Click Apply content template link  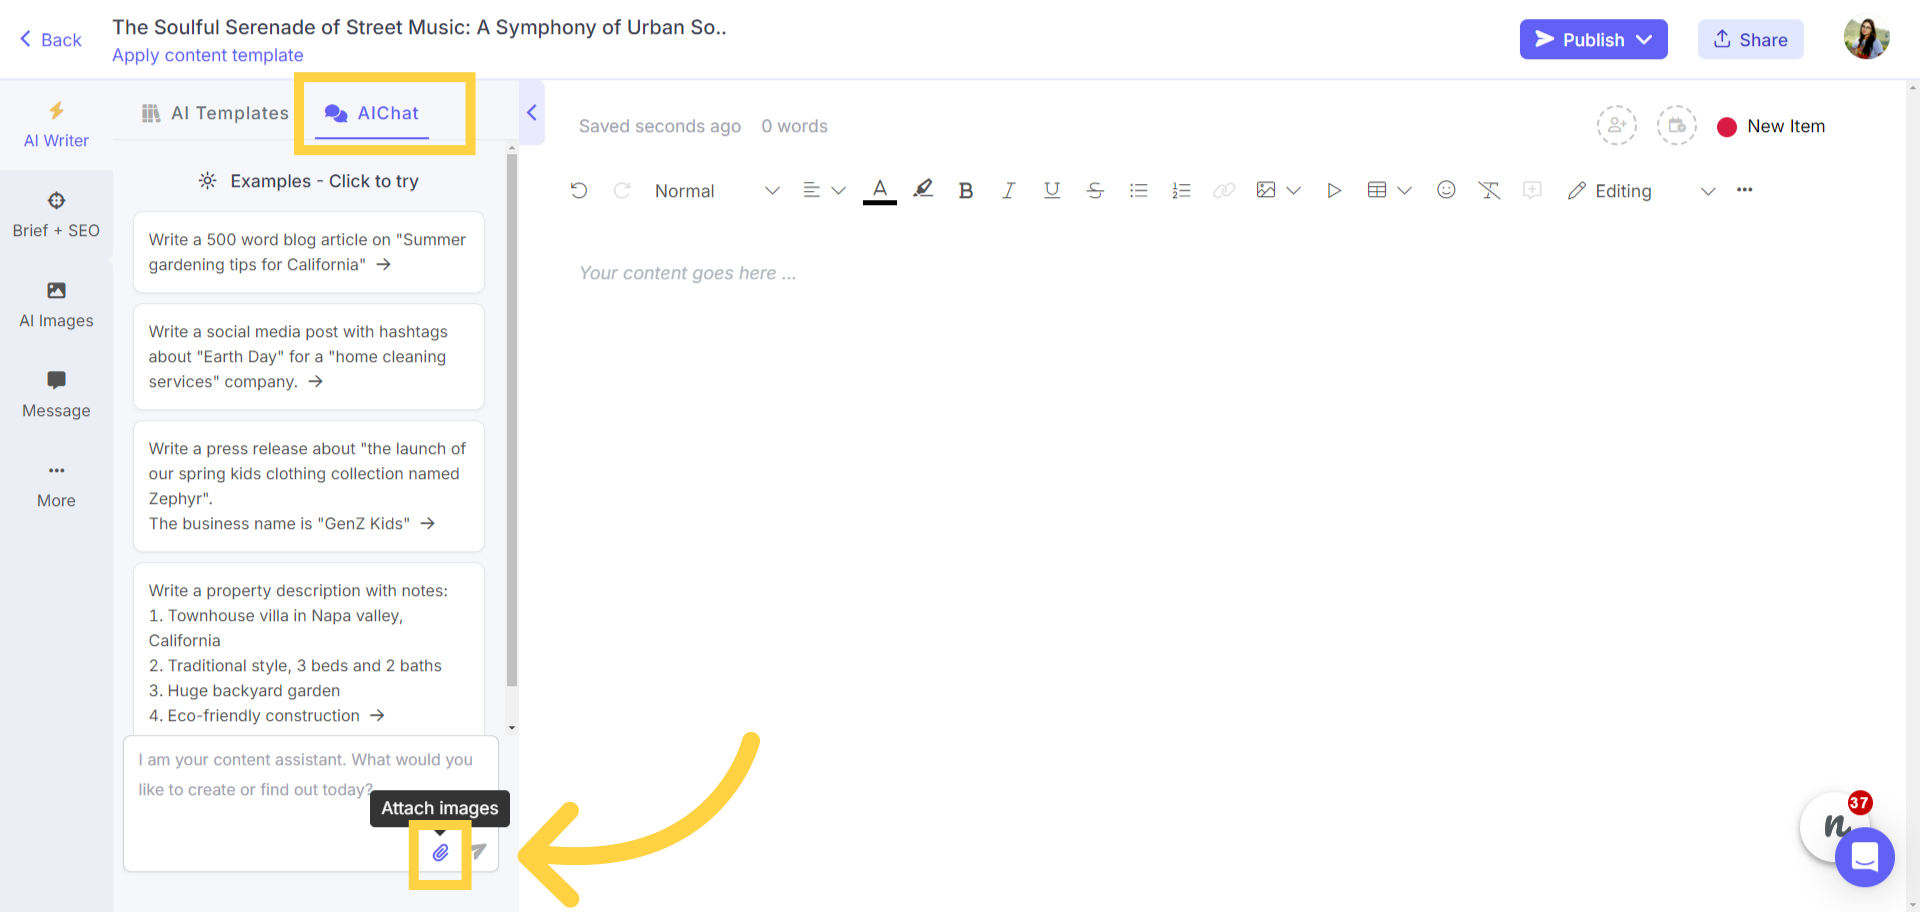point(207,55)
